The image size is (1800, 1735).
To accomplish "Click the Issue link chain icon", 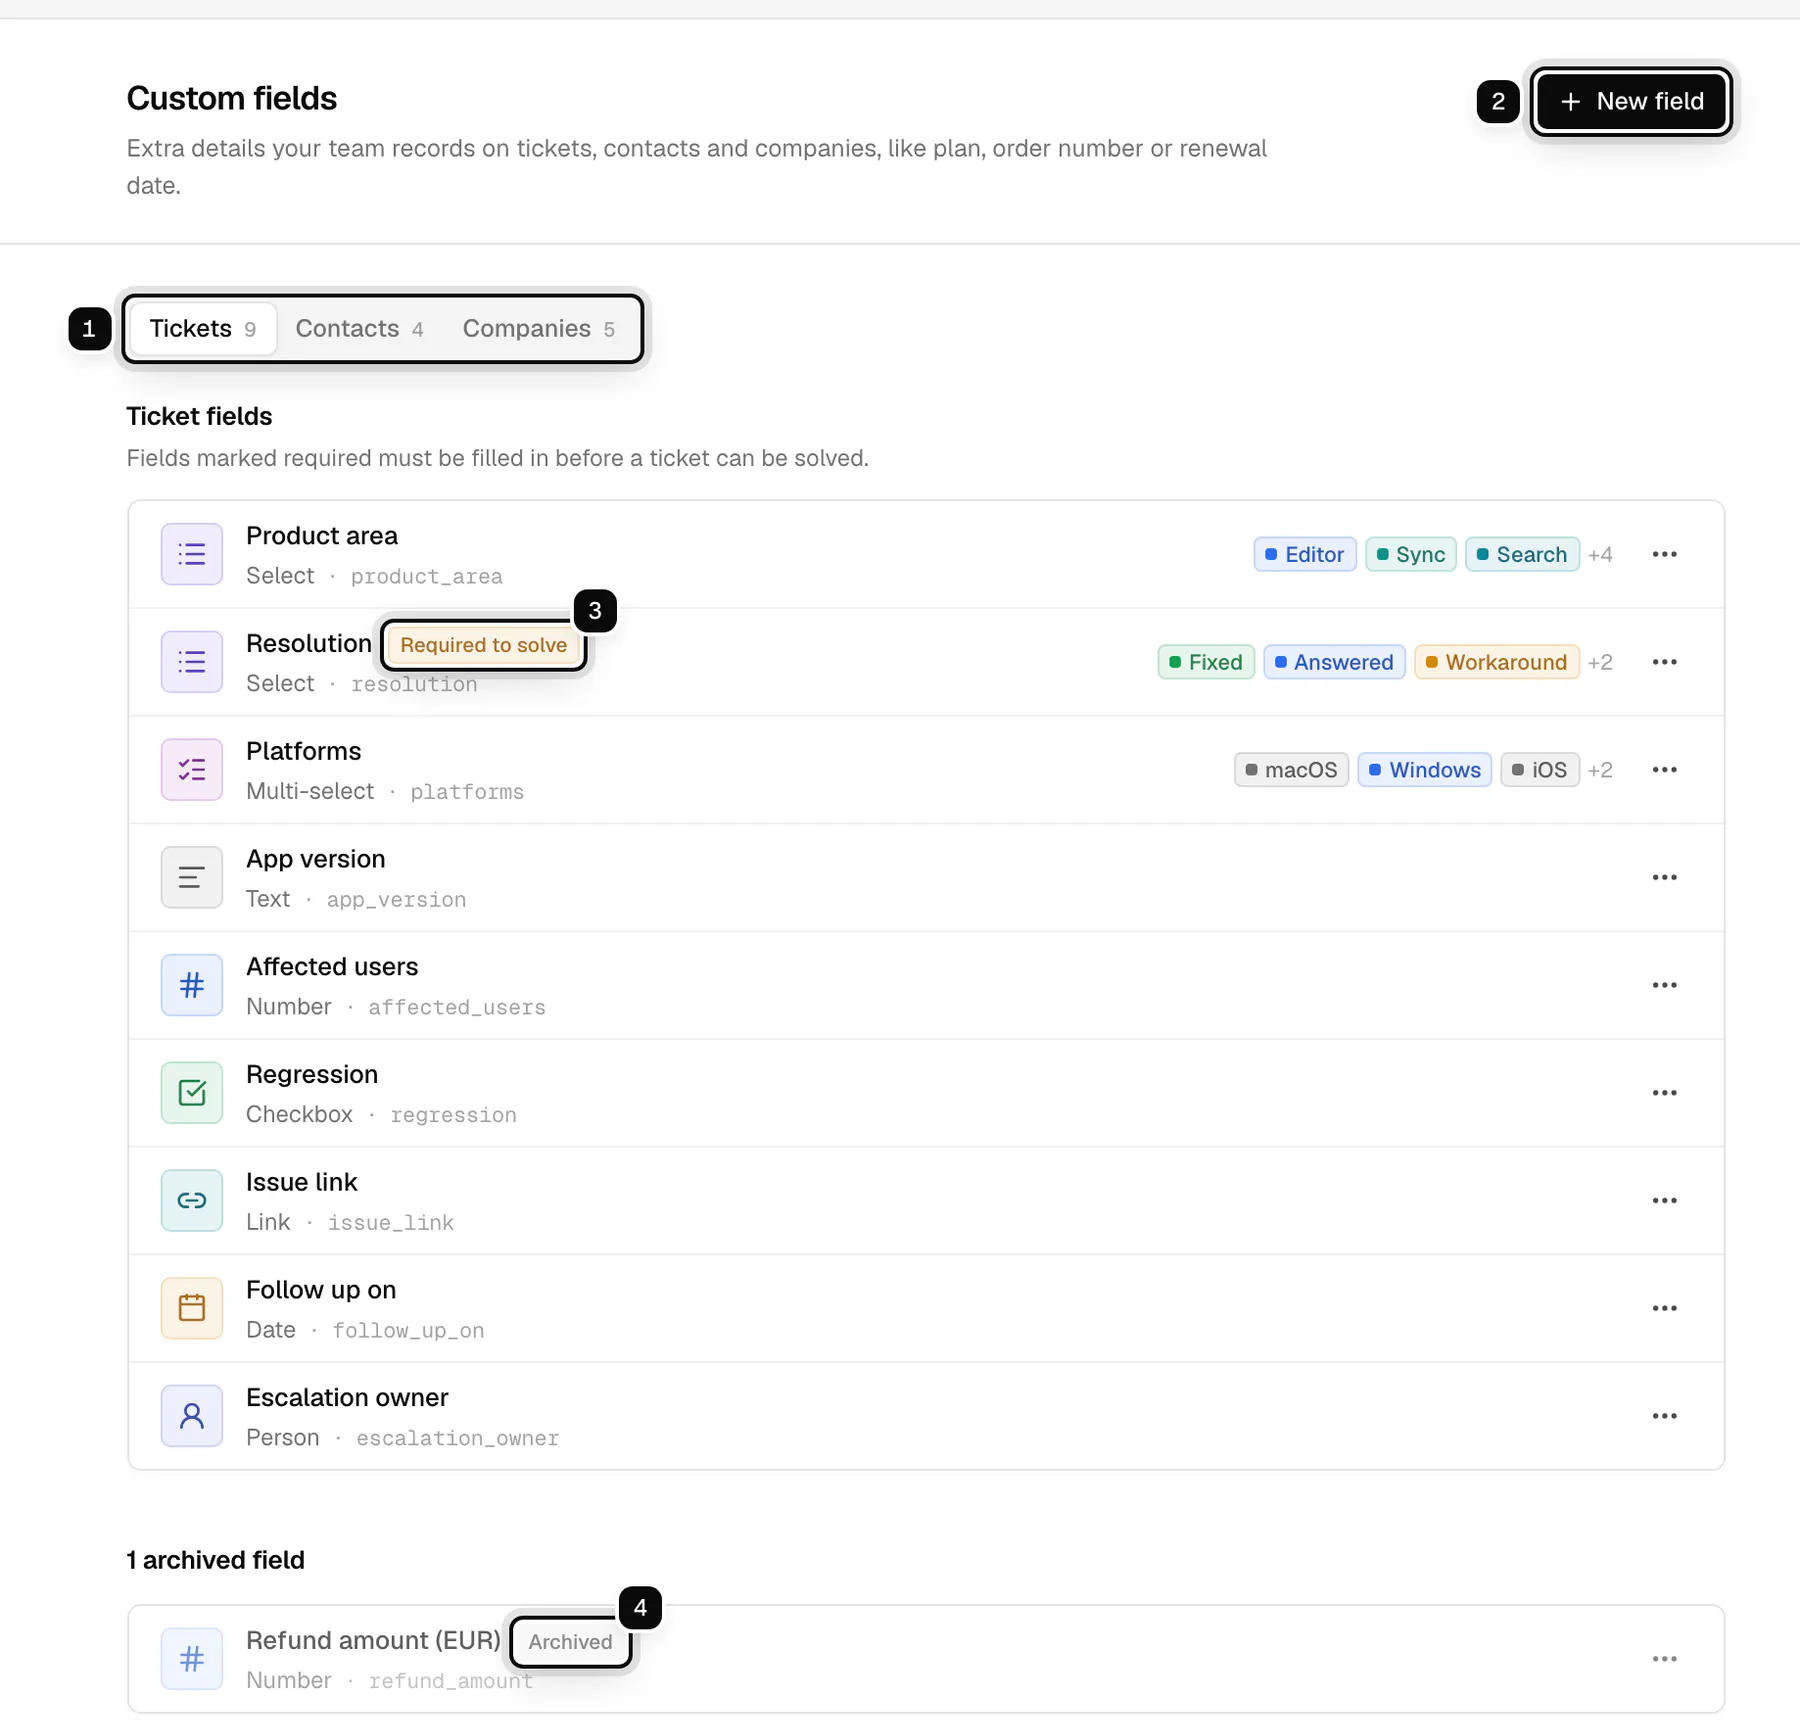I will click(191, 1200).
